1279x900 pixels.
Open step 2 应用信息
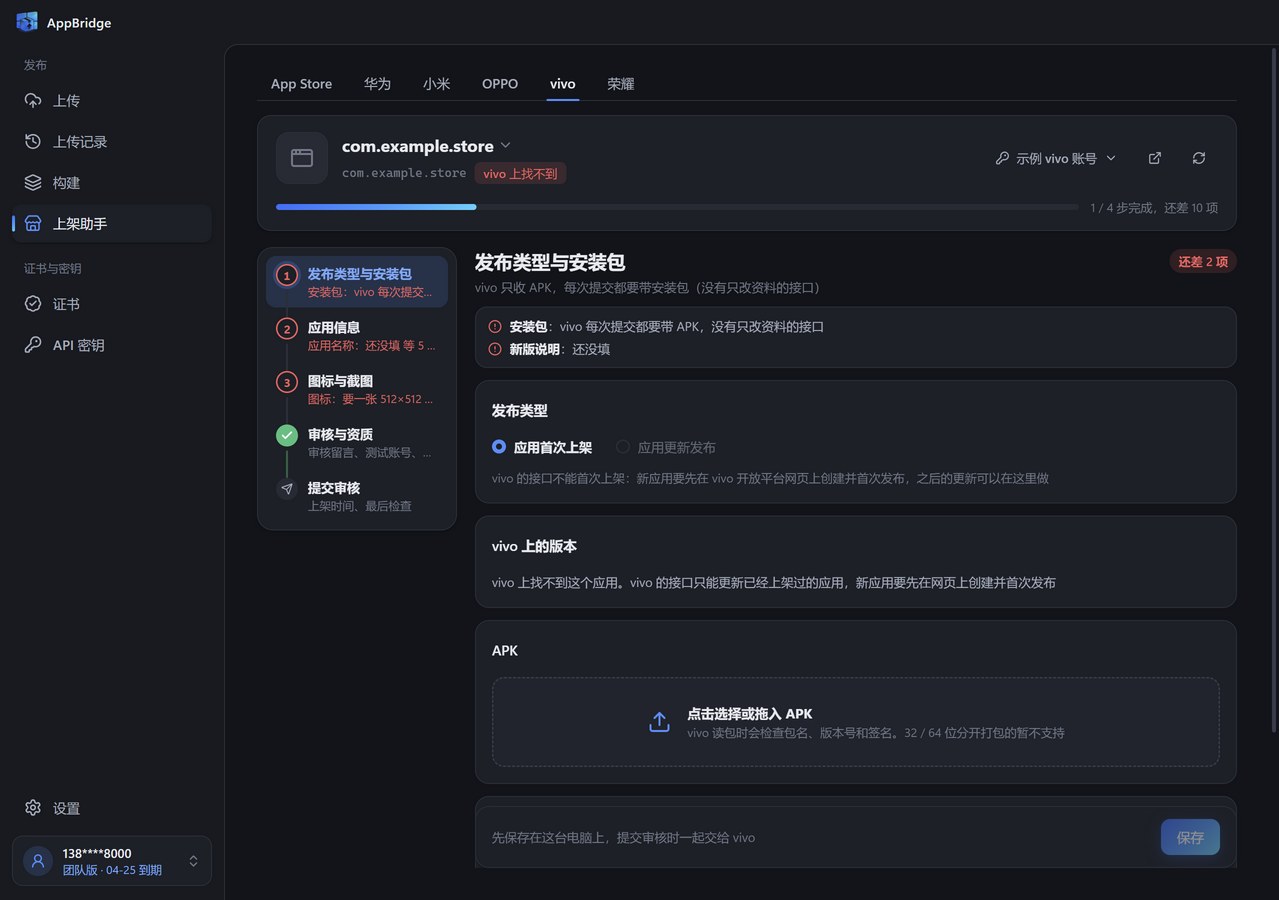(x=357, y=336)
